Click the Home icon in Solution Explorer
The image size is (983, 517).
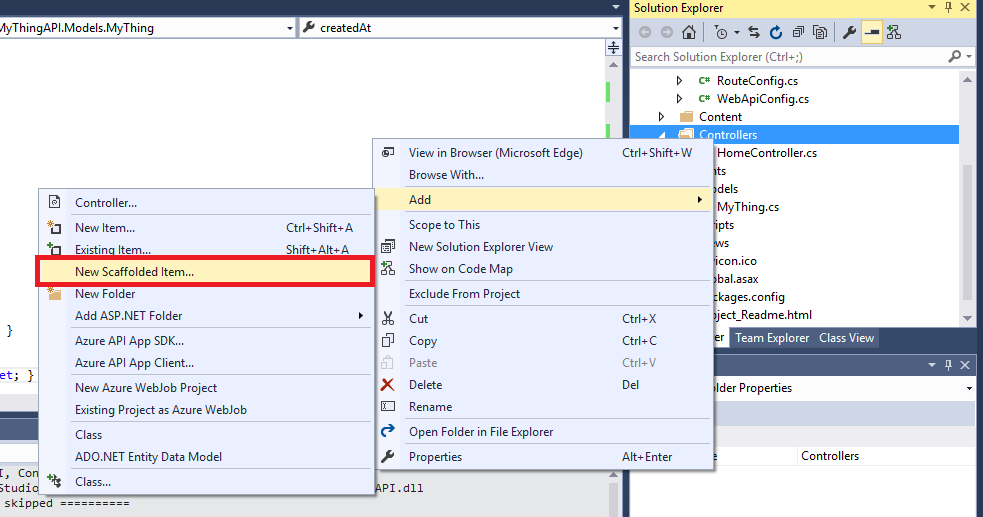[689, 33]
